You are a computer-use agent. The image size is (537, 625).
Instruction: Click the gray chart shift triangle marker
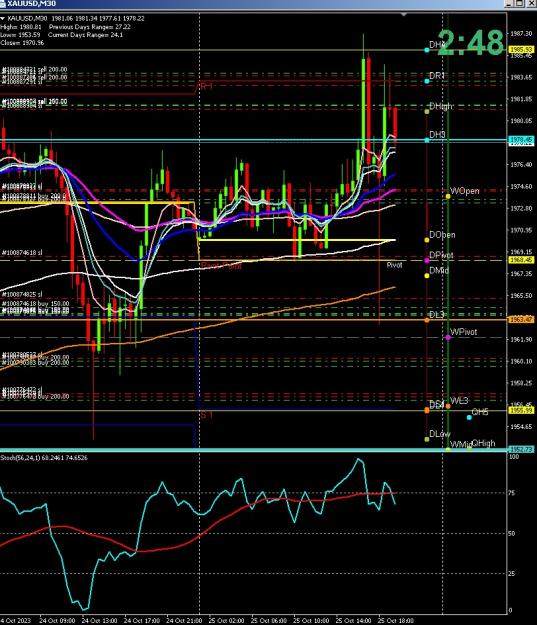coord(404,14)
